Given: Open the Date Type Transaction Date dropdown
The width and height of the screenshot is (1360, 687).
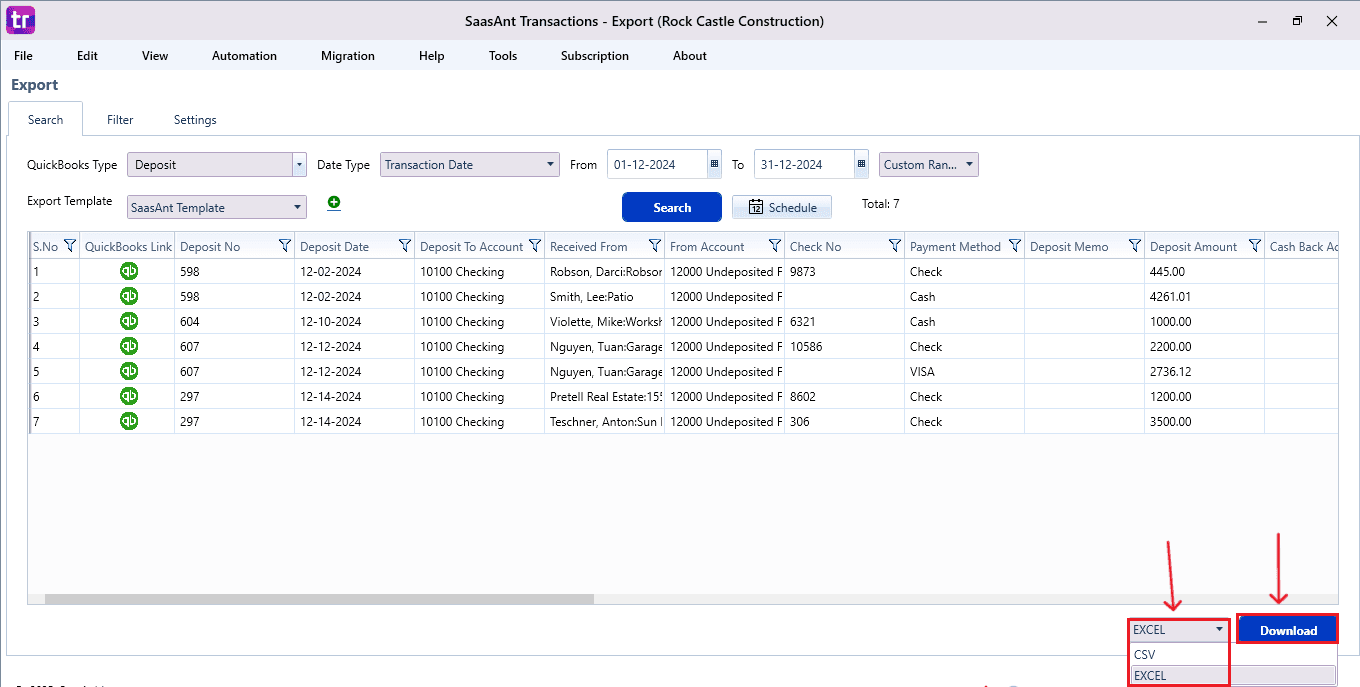Looking at the screenshot, I should tap(470, 165).
